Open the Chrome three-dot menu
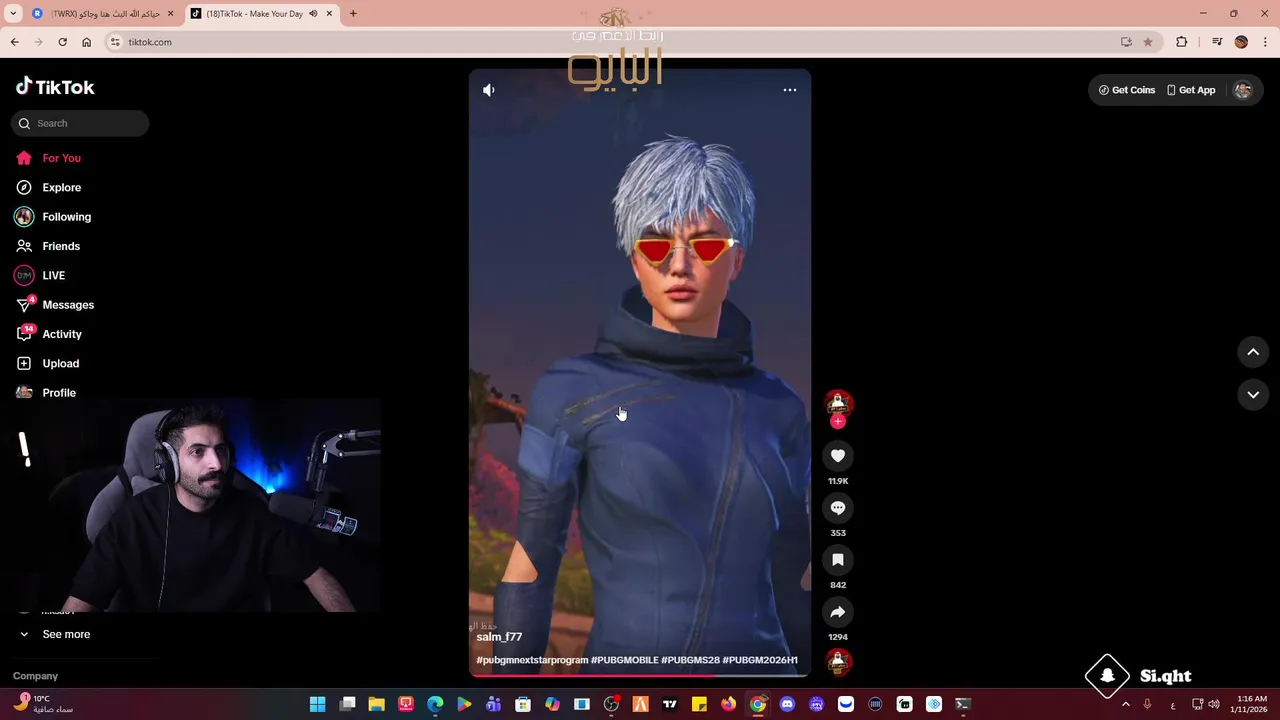The width and height of the screenshot is (1280, 720). tap(1266, 42)
